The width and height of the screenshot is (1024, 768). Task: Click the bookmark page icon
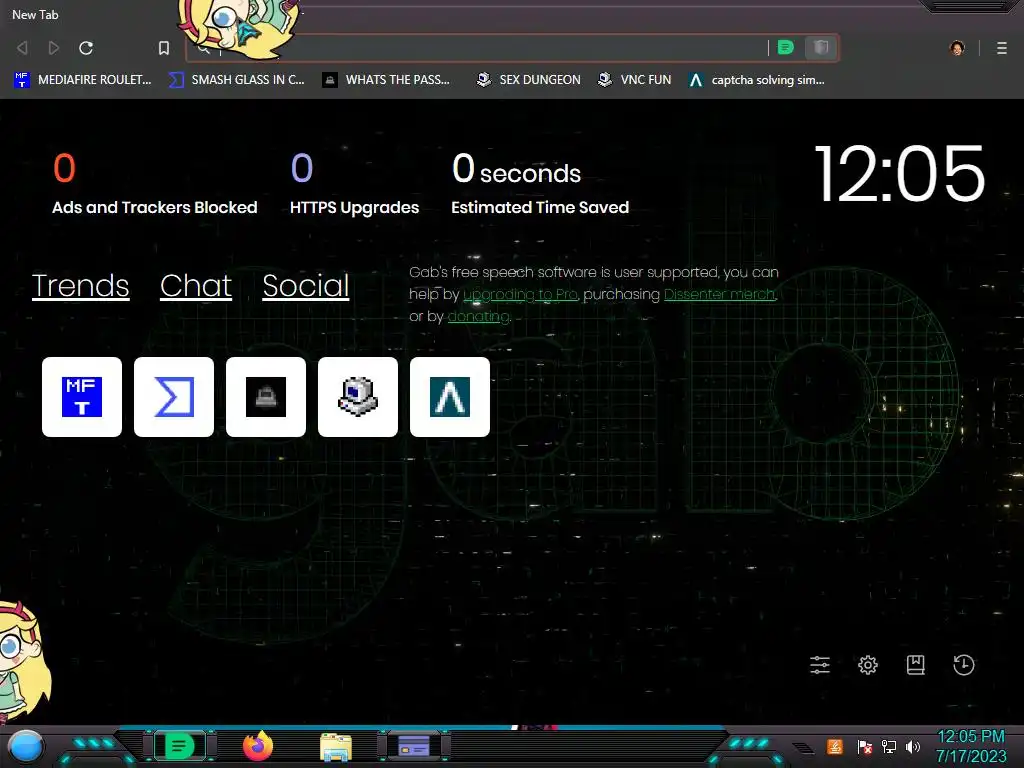[164, 48]
